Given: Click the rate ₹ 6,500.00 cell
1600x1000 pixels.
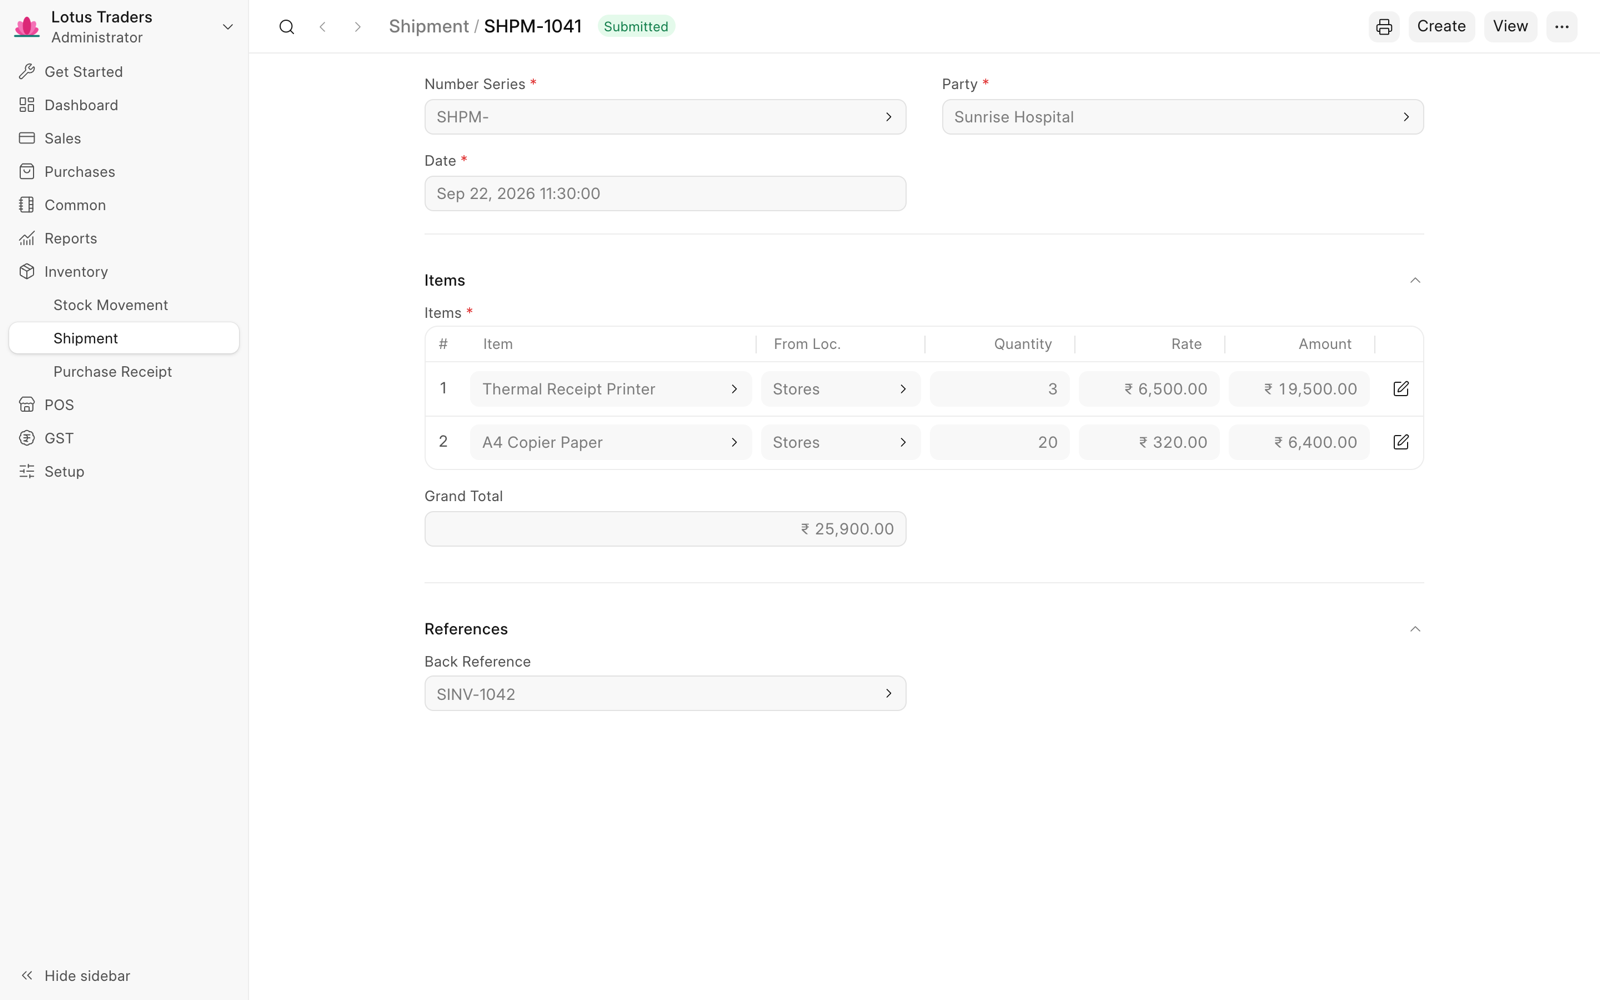Looking at the screenshot, I should click(1149, 389).
